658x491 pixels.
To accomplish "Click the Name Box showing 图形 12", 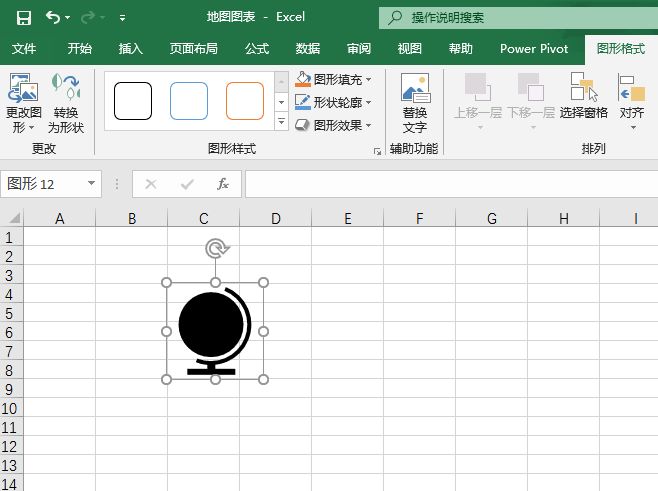I will (x=44, y=184).
